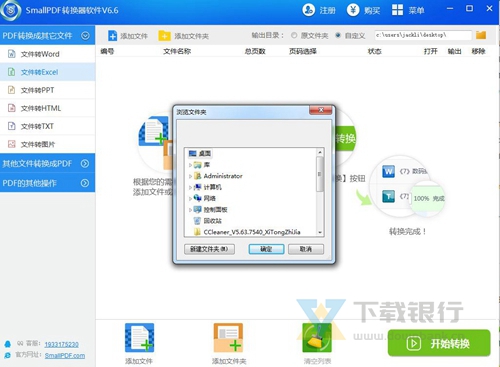Viewport: 500px width, 367px height.
Task: Select 文件转Word conversion mode
Action: pyautogui.click(x=47, y=54)
